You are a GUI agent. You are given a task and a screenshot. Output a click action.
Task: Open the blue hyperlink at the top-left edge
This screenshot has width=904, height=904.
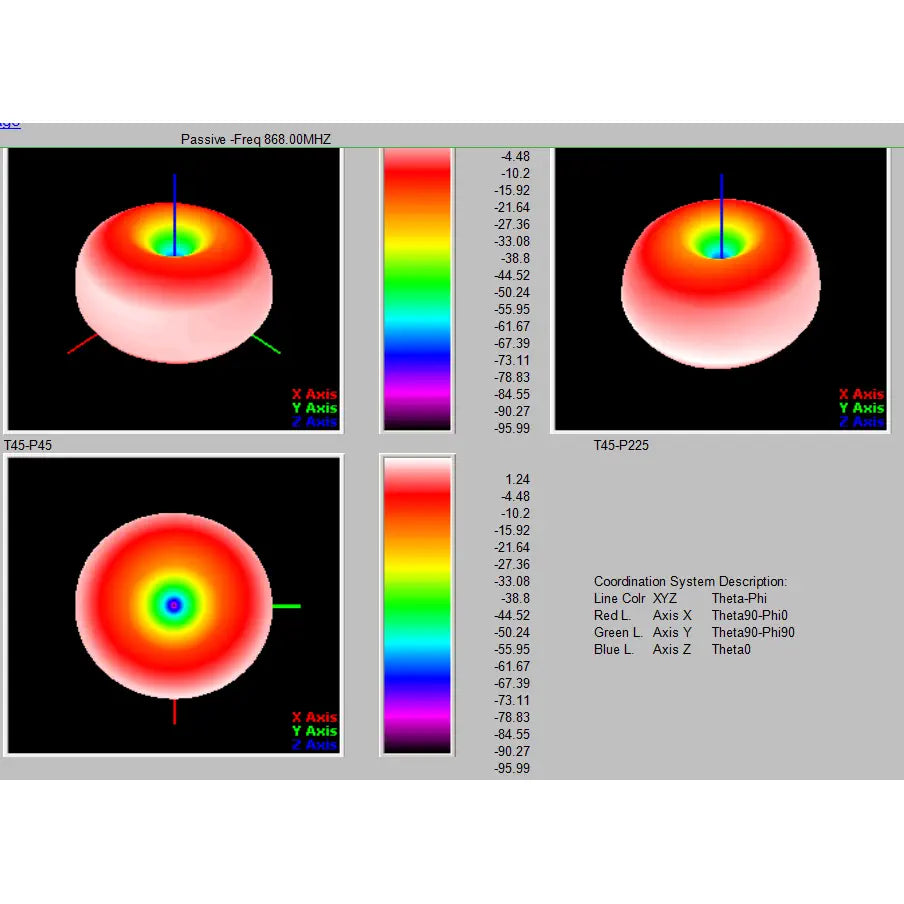click(9, 123)
